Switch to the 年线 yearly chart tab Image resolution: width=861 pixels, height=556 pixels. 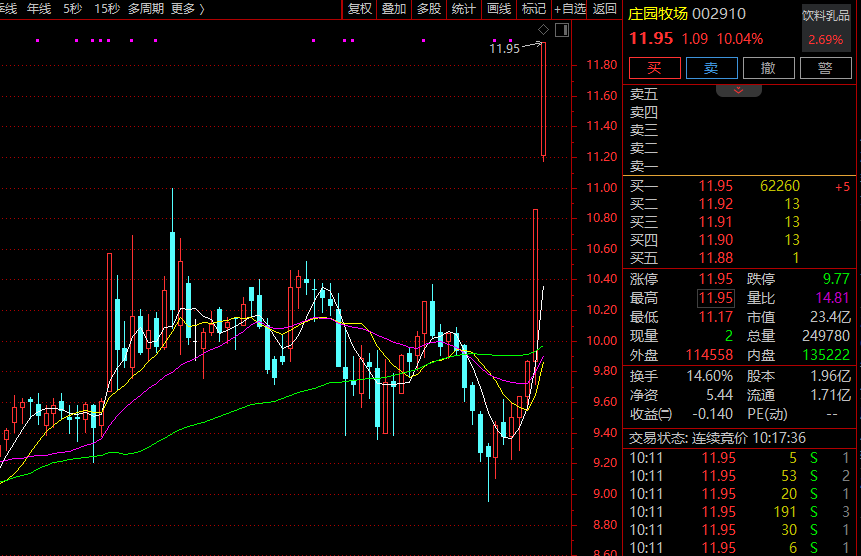[39, 9]
